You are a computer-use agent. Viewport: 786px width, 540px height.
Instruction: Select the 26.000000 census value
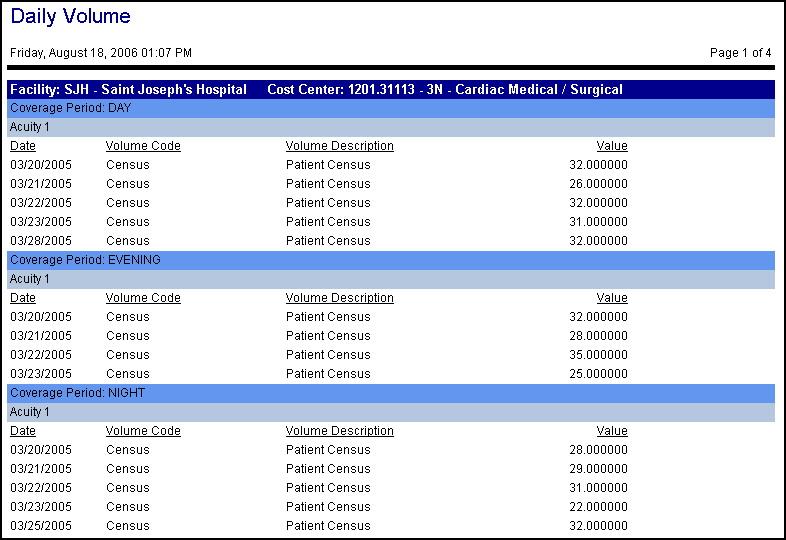[598, 184]
